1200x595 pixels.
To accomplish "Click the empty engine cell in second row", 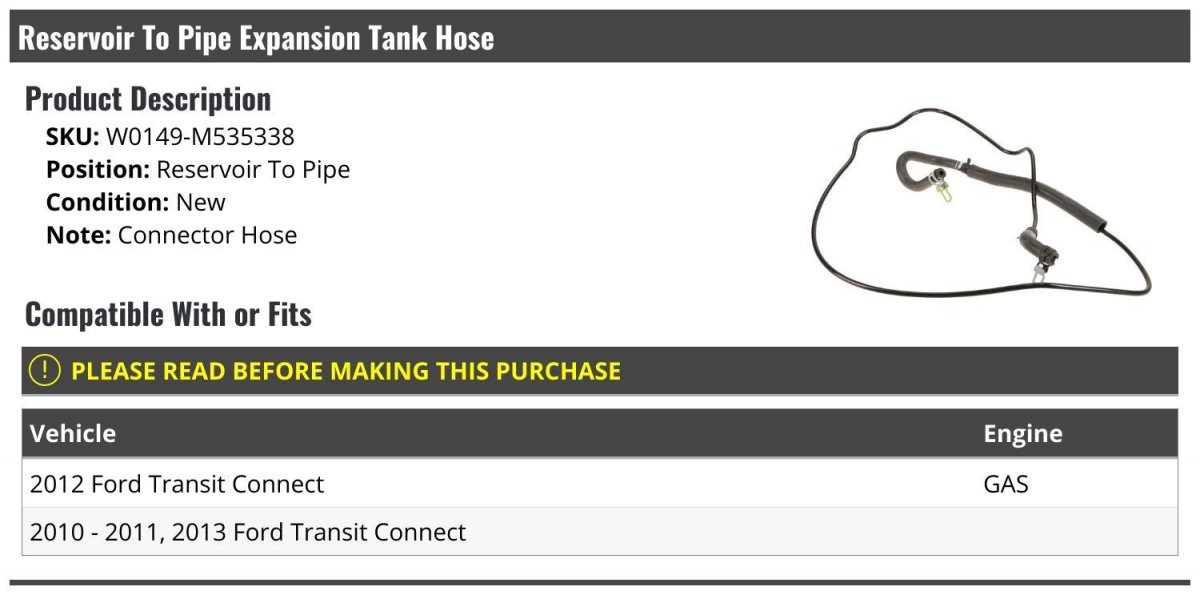I will point(1076,532).
